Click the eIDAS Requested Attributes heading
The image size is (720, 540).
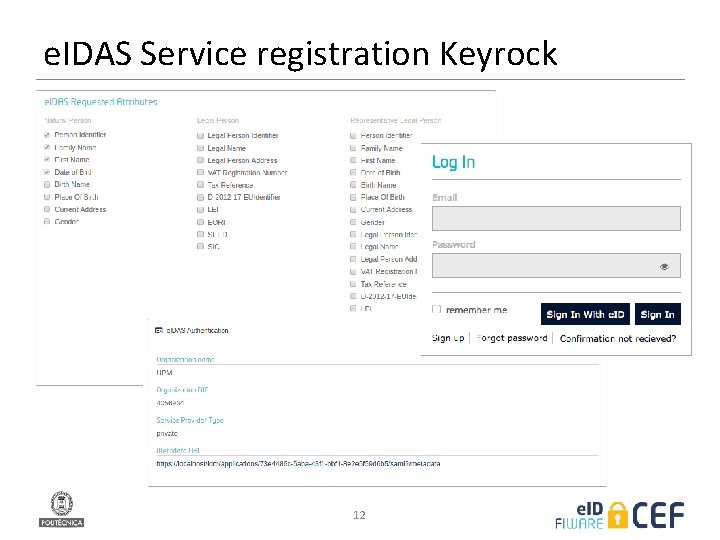(x=101, y=101)
